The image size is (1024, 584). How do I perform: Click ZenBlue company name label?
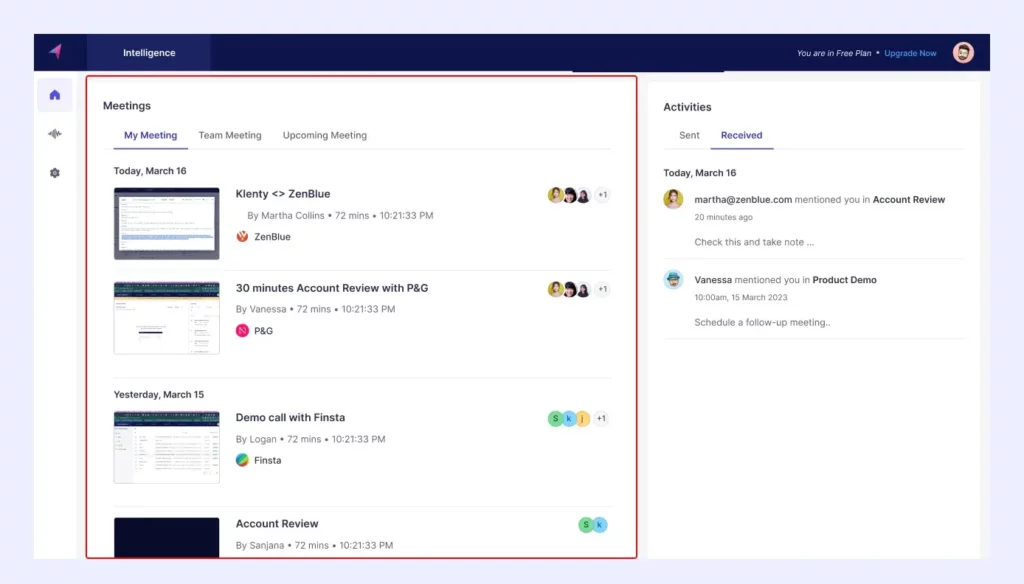tap(272, 237)
